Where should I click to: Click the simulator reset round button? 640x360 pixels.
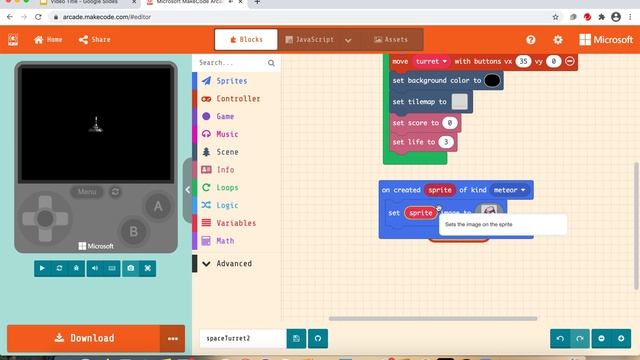pos(116,191)
